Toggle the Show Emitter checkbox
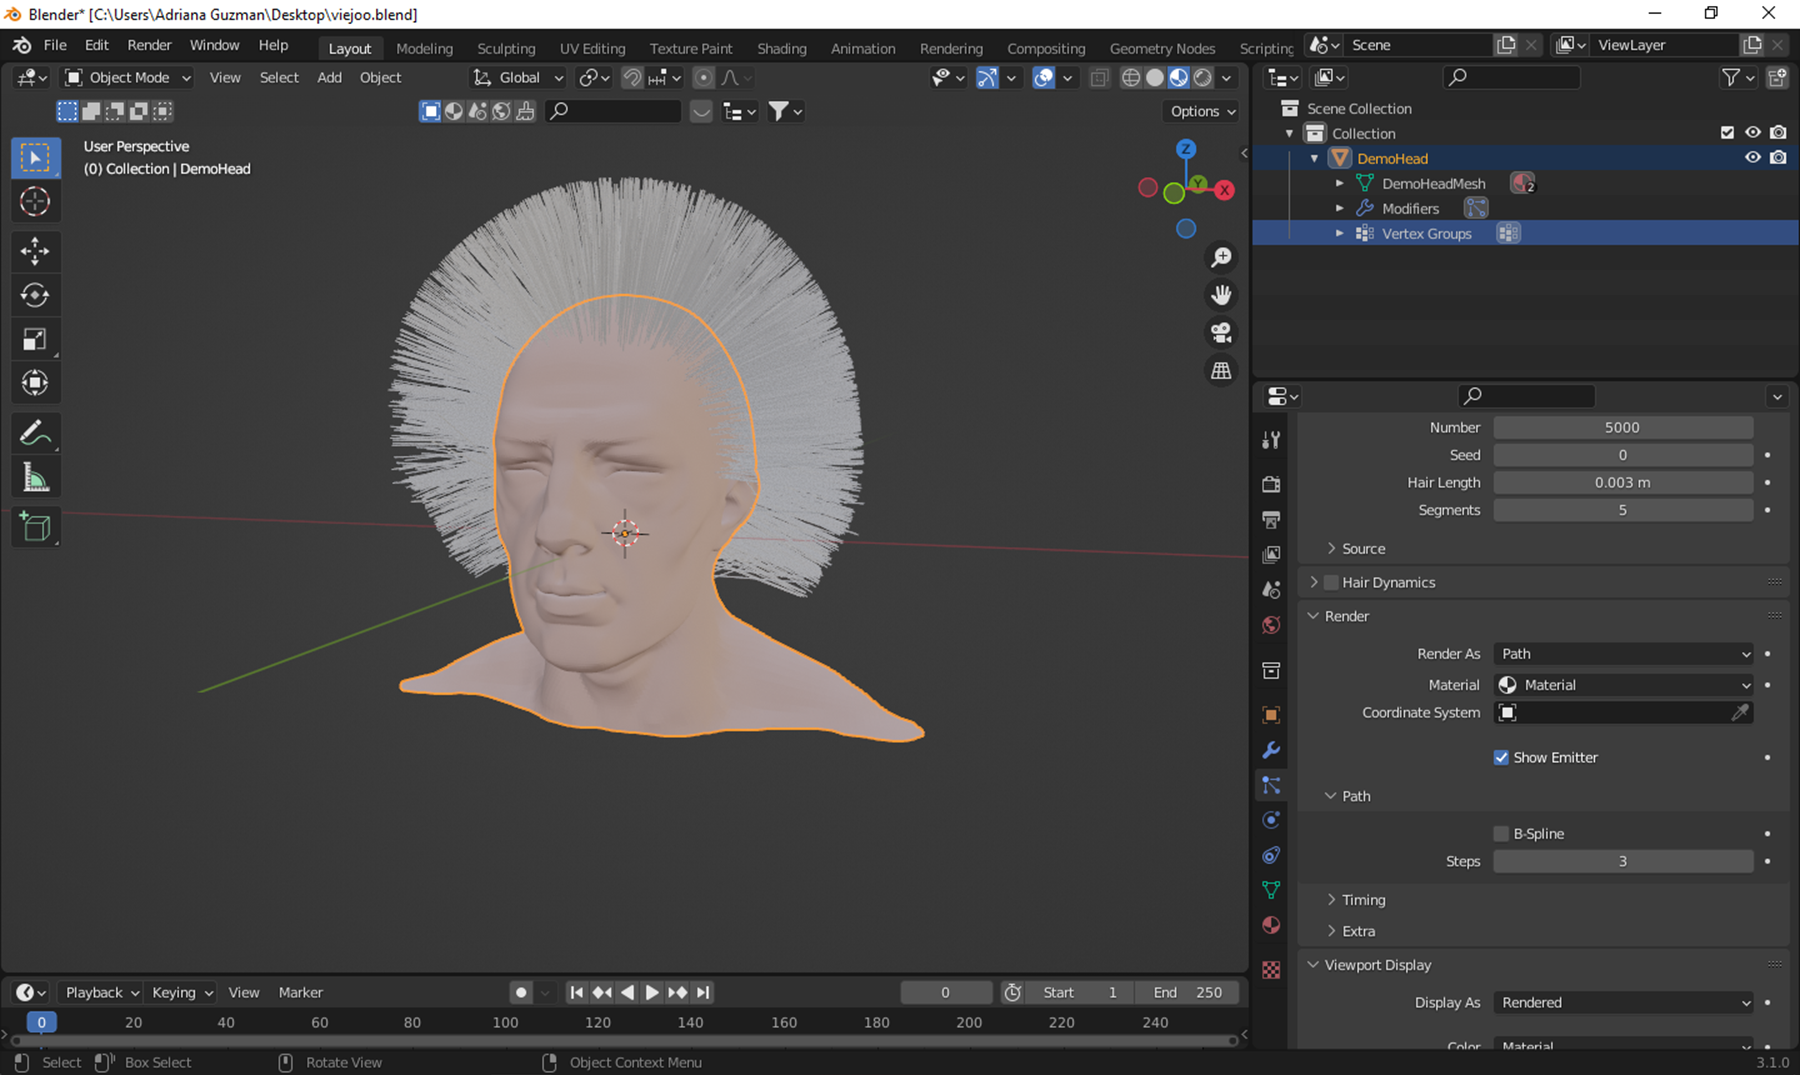The height and width of the screenshot is (1075, 1800). pos(1501,757)
